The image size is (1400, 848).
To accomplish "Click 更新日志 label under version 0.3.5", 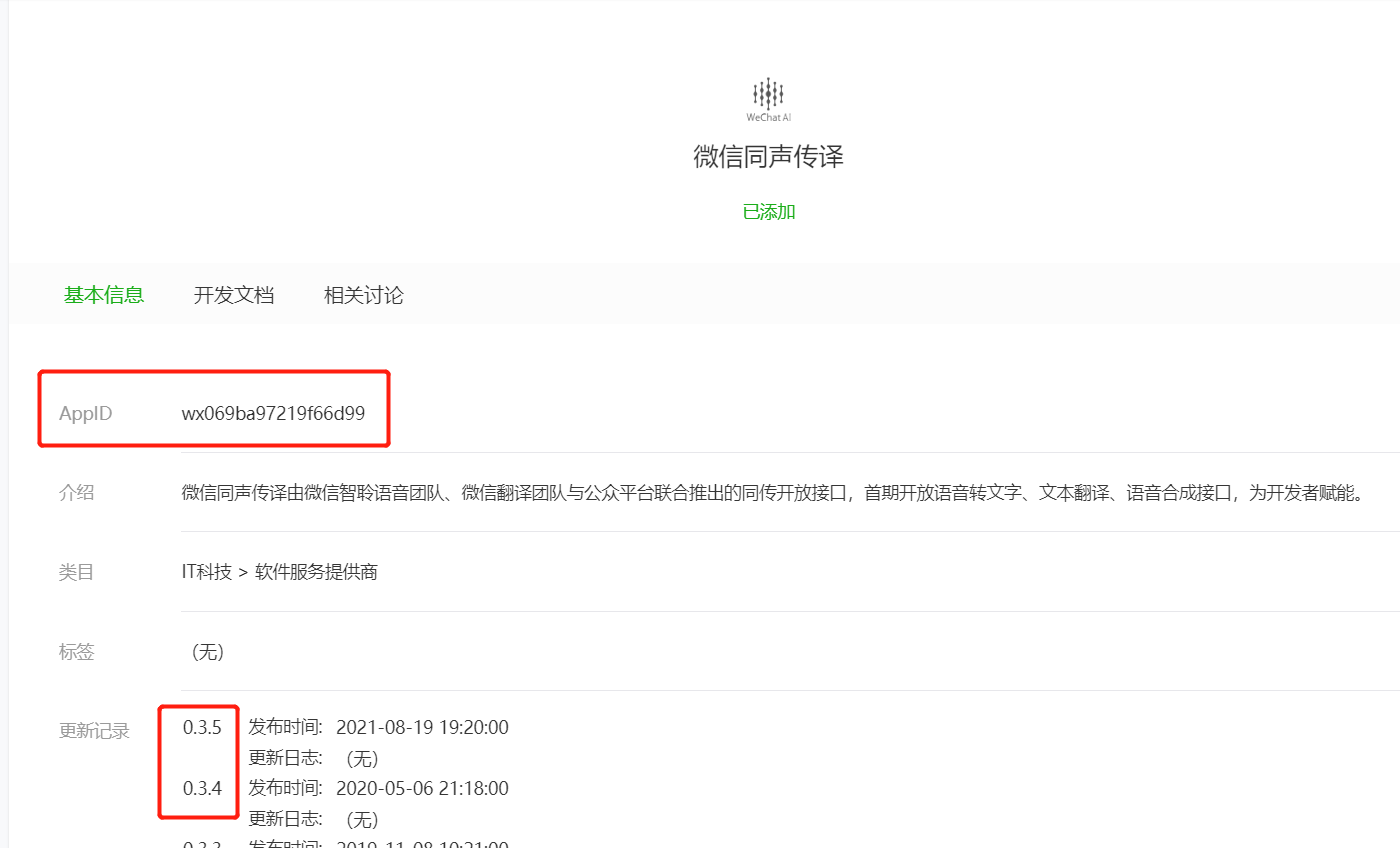I will pos(285,758).
